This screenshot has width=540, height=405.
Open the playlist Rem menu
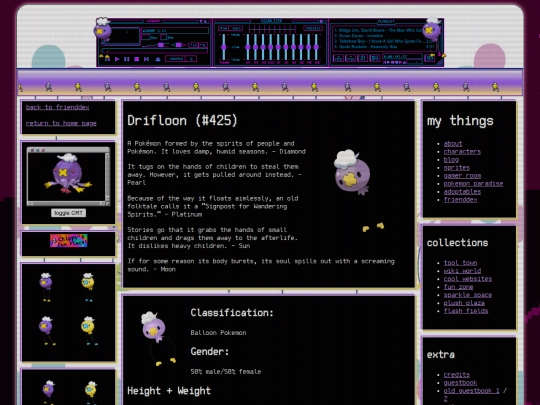tap(350, 58)
